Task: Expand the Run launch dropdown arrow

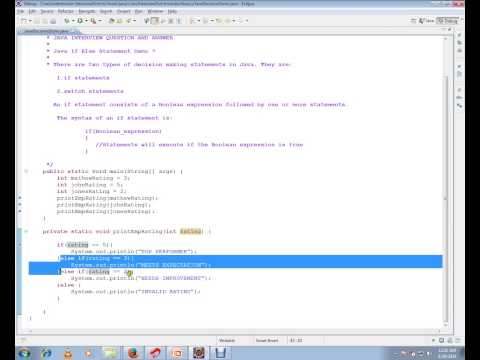Action: [x=86, y=21]
